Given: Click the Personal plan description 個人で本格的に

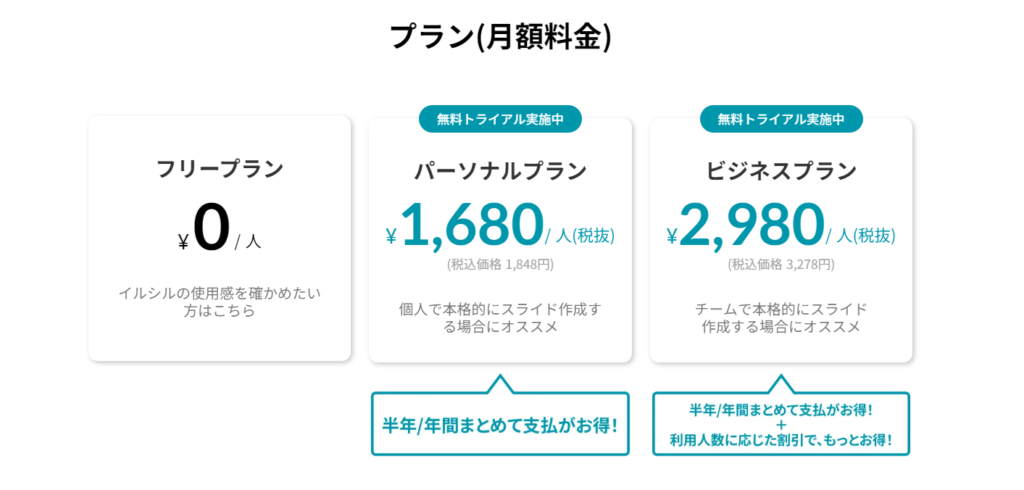Looking at the screenshot, I should tap(500, 318).
